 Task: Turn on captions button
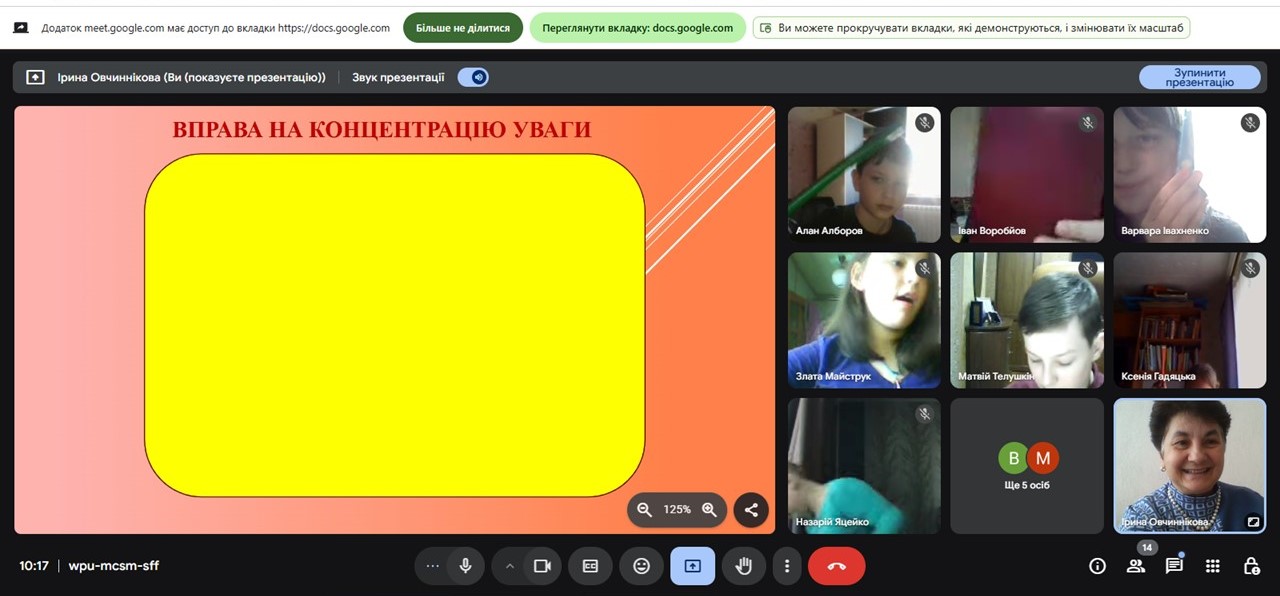590,566
